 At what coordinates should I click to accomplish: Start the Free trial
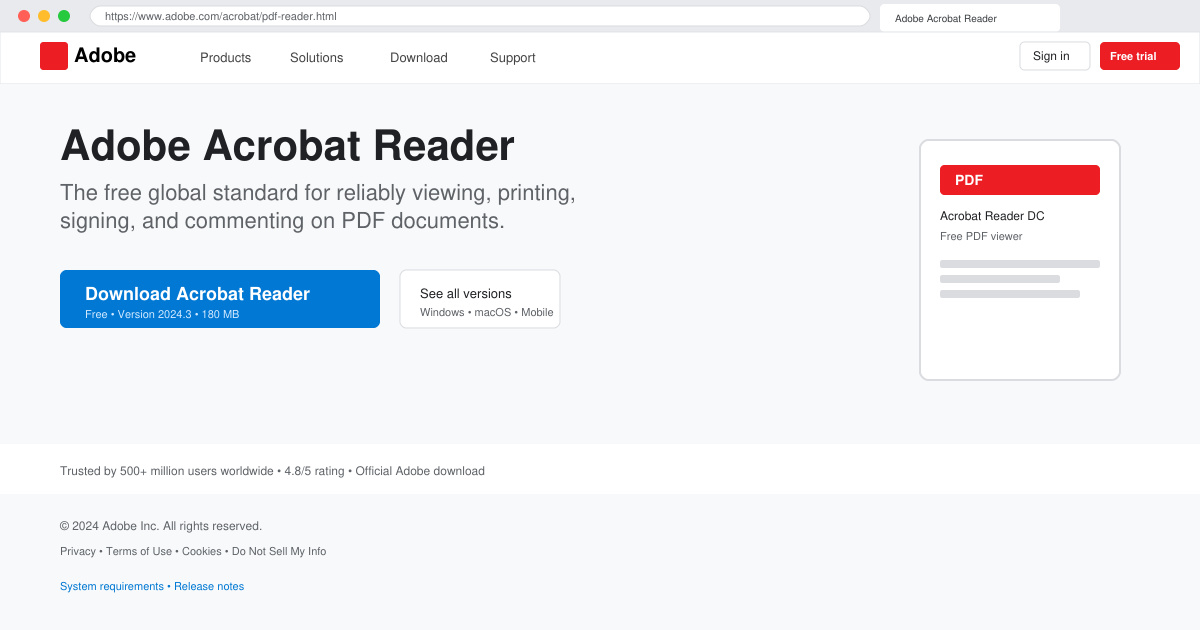(x=1140, y=56)
